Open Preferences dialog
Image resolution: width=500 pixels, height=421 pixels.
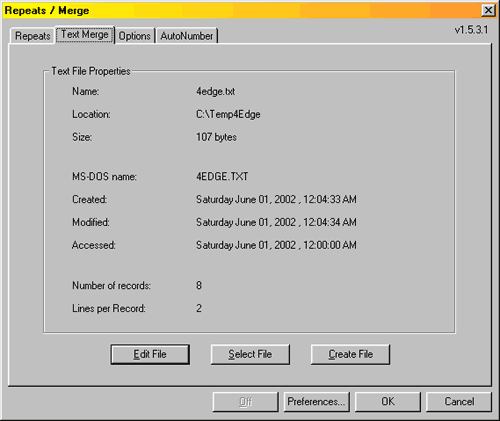[x=316, y=402]
